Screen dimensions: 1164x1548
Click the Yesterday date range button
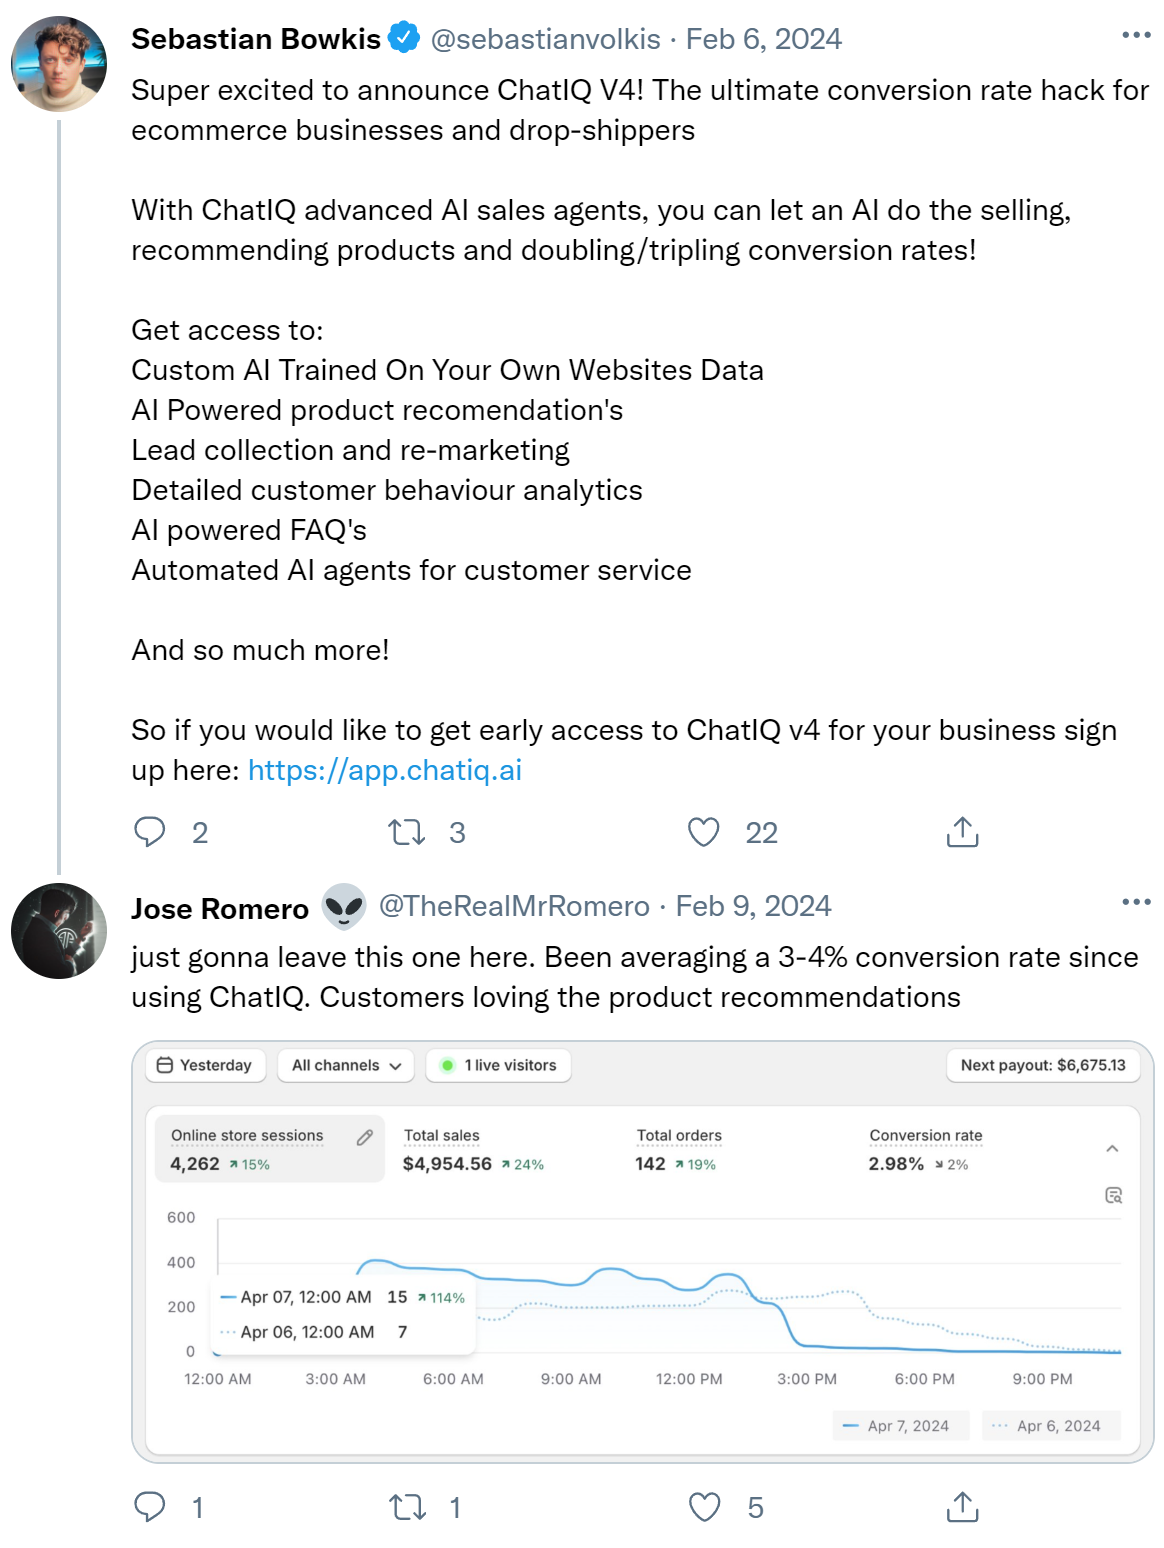tap(206, 1066)
